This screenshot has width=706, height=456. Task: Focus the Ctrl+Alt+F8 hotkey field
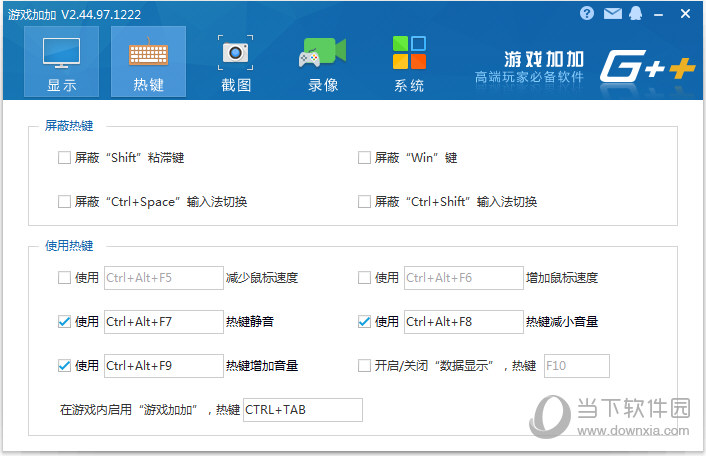point(464,322)
